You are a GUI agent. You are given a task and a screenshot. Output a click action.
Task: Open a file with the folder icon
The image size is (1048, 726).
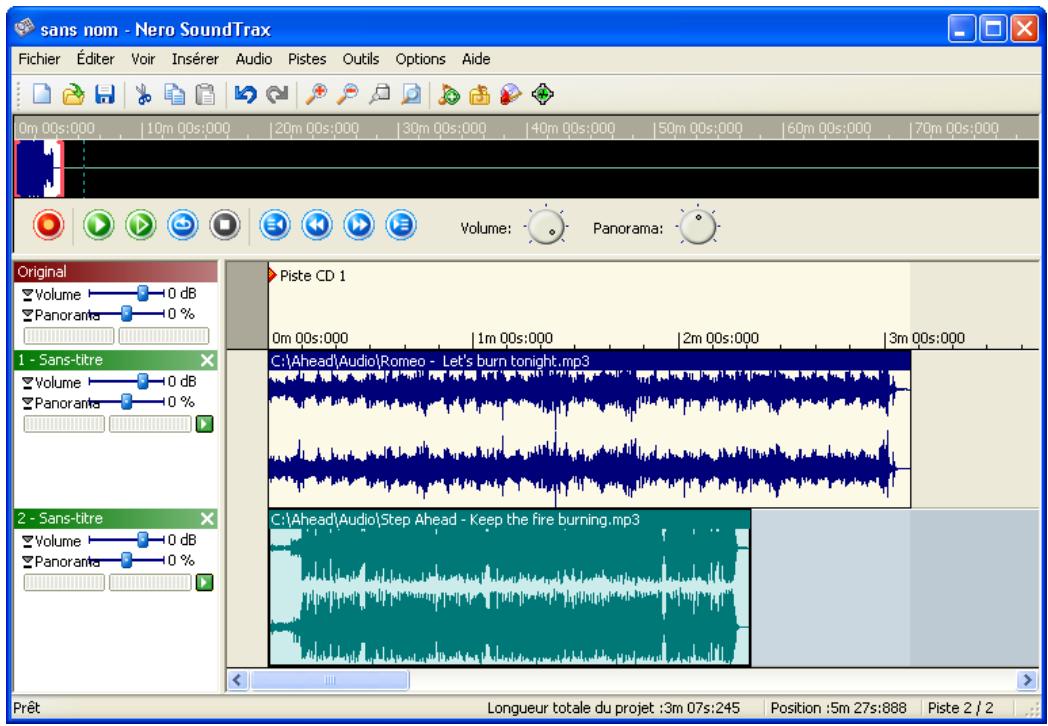(73, 95)
